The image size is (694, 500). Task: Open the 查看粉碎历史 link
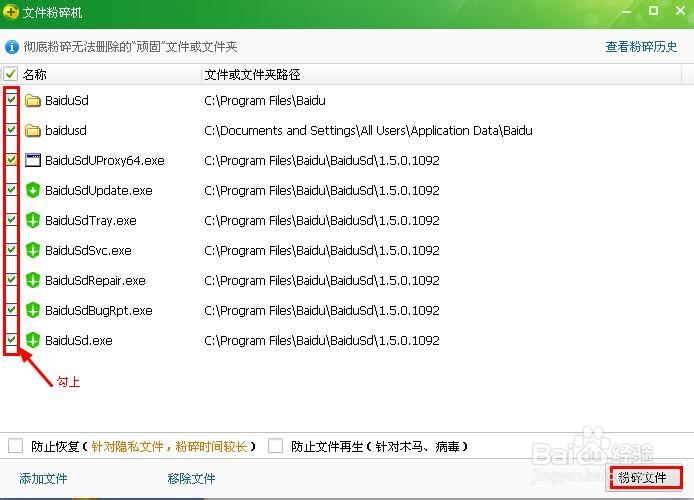641,46
